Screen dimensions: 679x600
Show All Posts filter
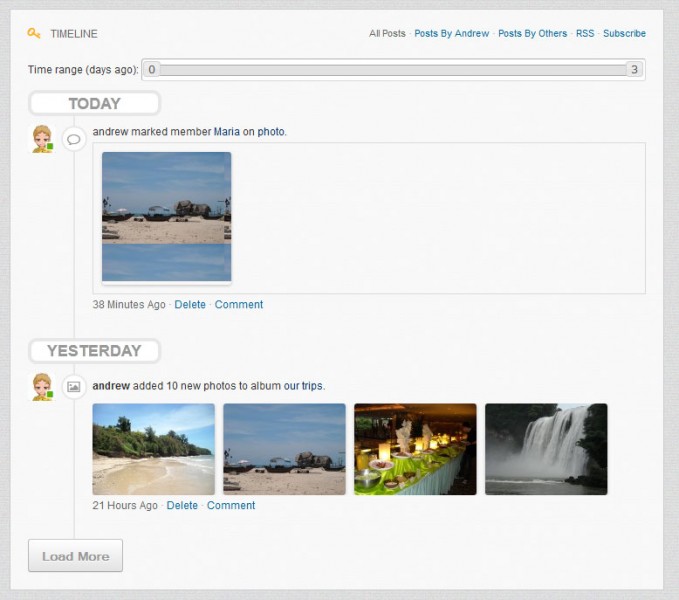pos(387,33)
